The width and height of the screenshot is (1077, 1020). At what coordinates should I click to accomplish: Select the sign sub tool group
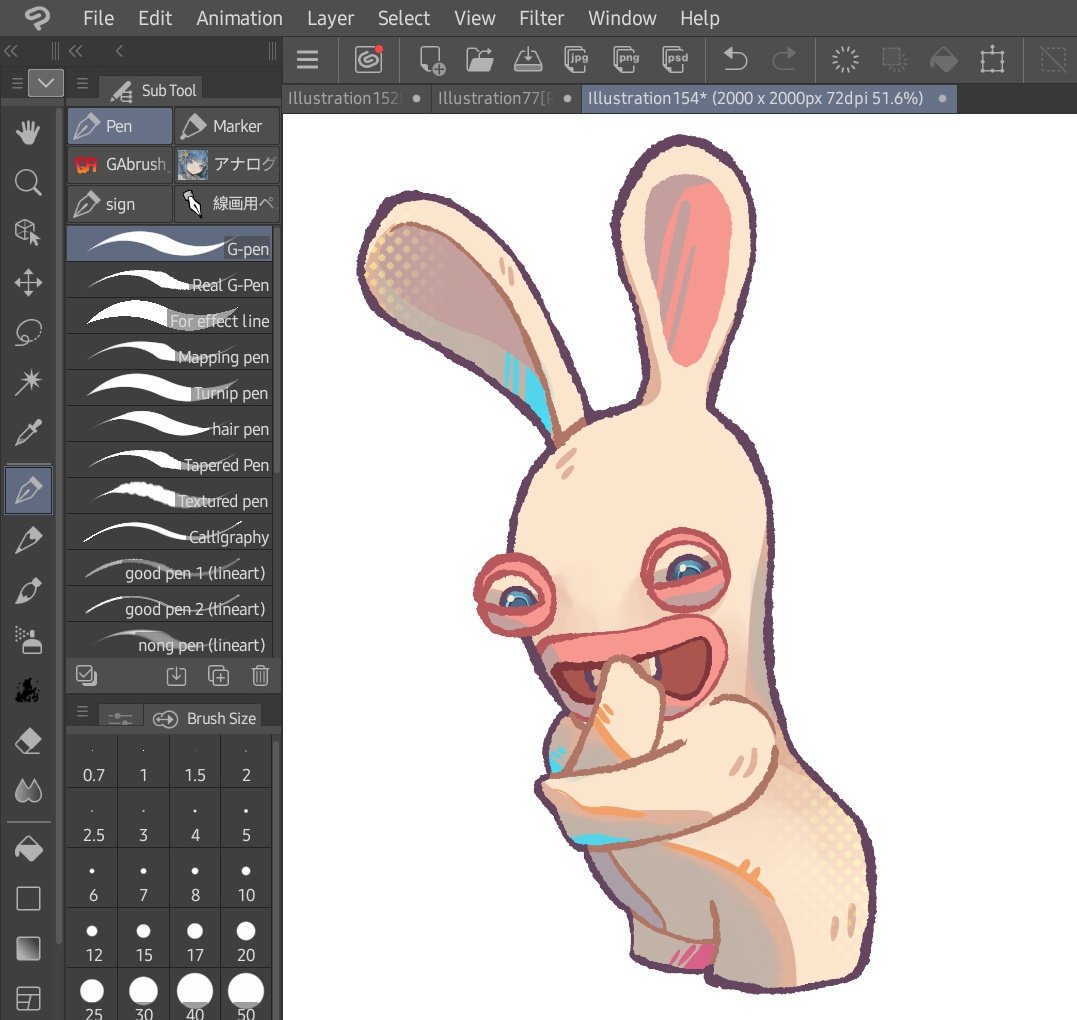click(x=120, y=204)
